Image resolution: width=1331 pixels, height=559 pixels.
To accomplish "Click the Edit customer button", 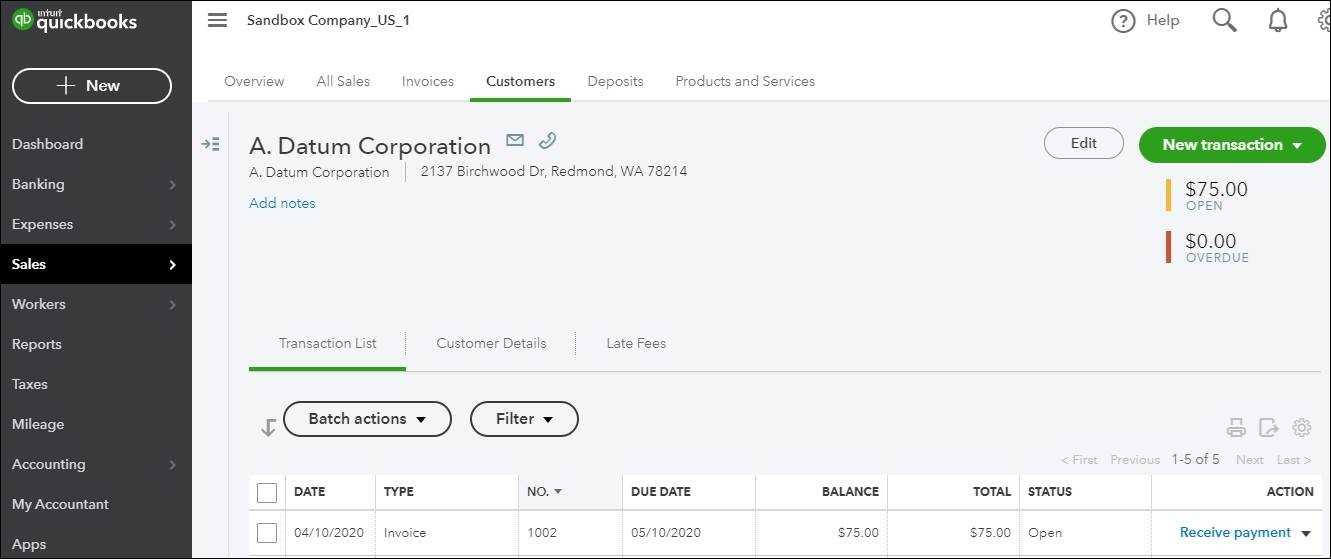I will [x=1084, y=143].
